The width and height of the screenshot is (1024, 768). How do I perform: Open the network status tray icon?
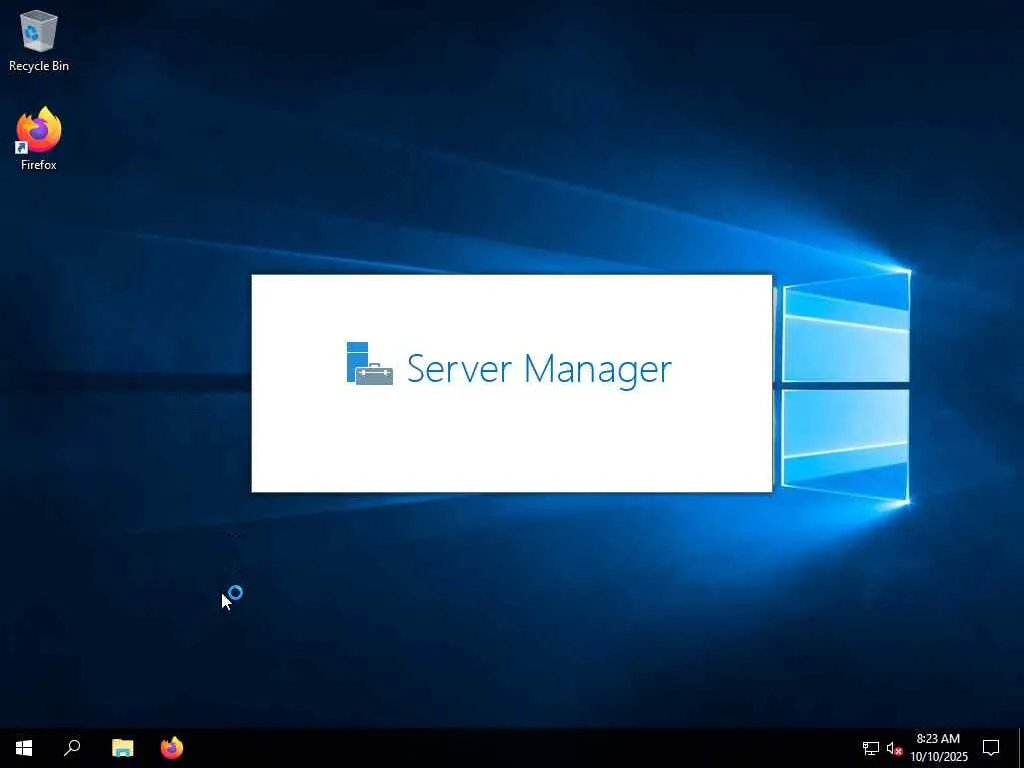tap(871, 748)
